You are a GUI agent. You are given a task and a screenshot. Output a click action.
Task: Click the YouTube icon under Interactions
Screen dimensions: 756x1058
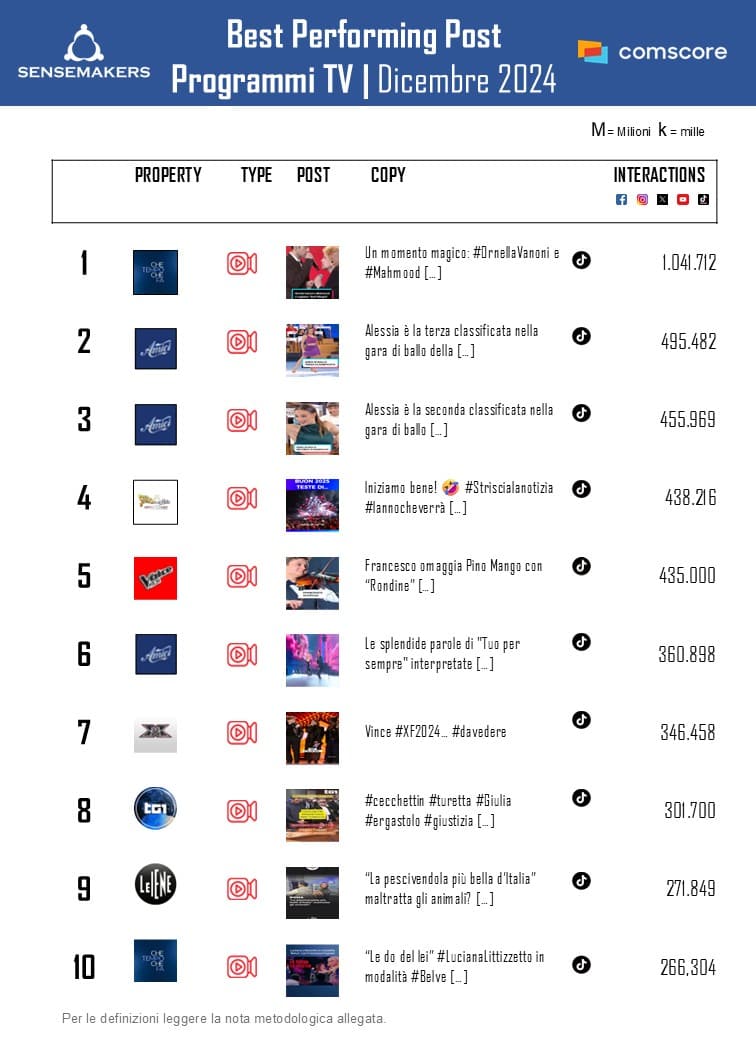pyautogui.click(x=683, y=199)
